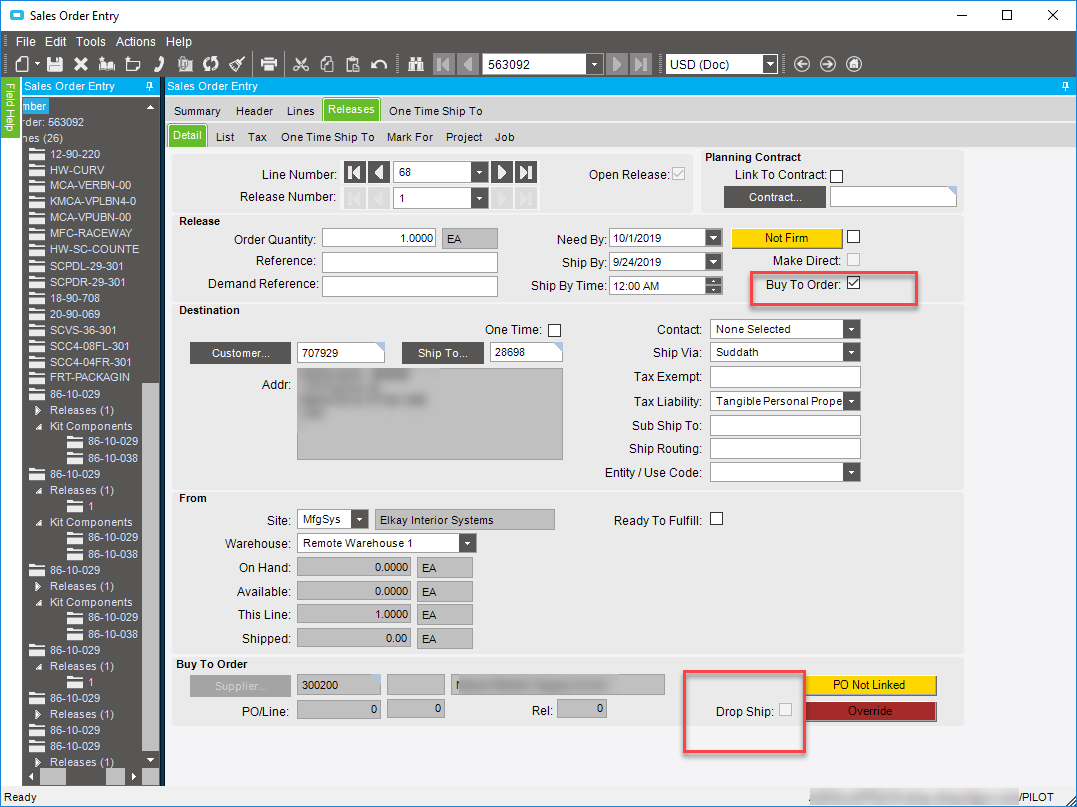Toggle the Link To Contract checkbox

coord(837,176)
